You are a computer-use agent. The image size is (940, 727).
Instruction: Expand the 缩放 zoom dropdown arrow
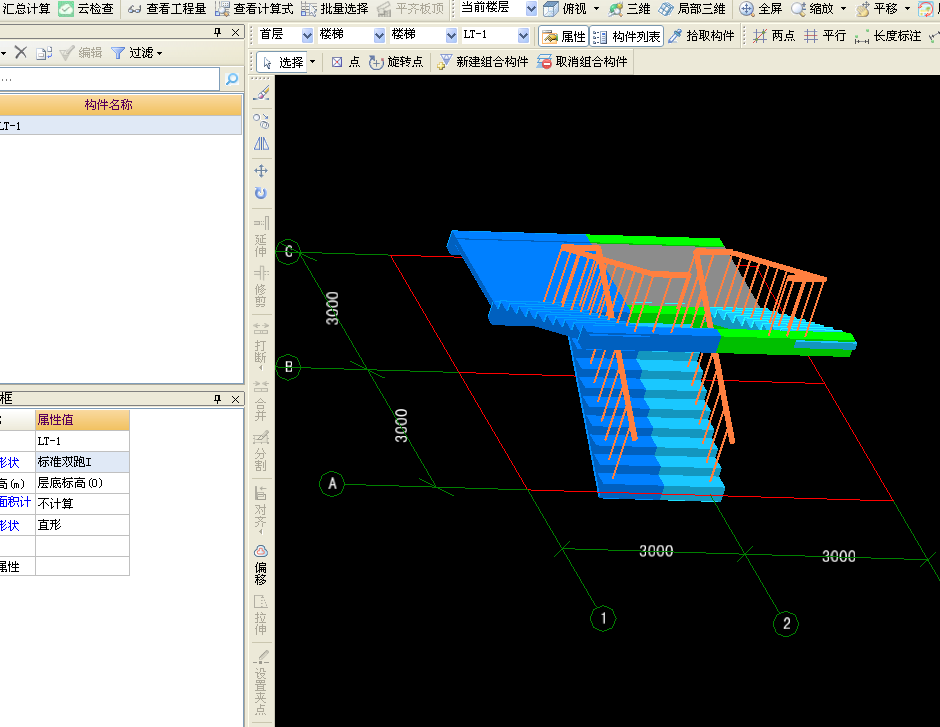(843, 9)
